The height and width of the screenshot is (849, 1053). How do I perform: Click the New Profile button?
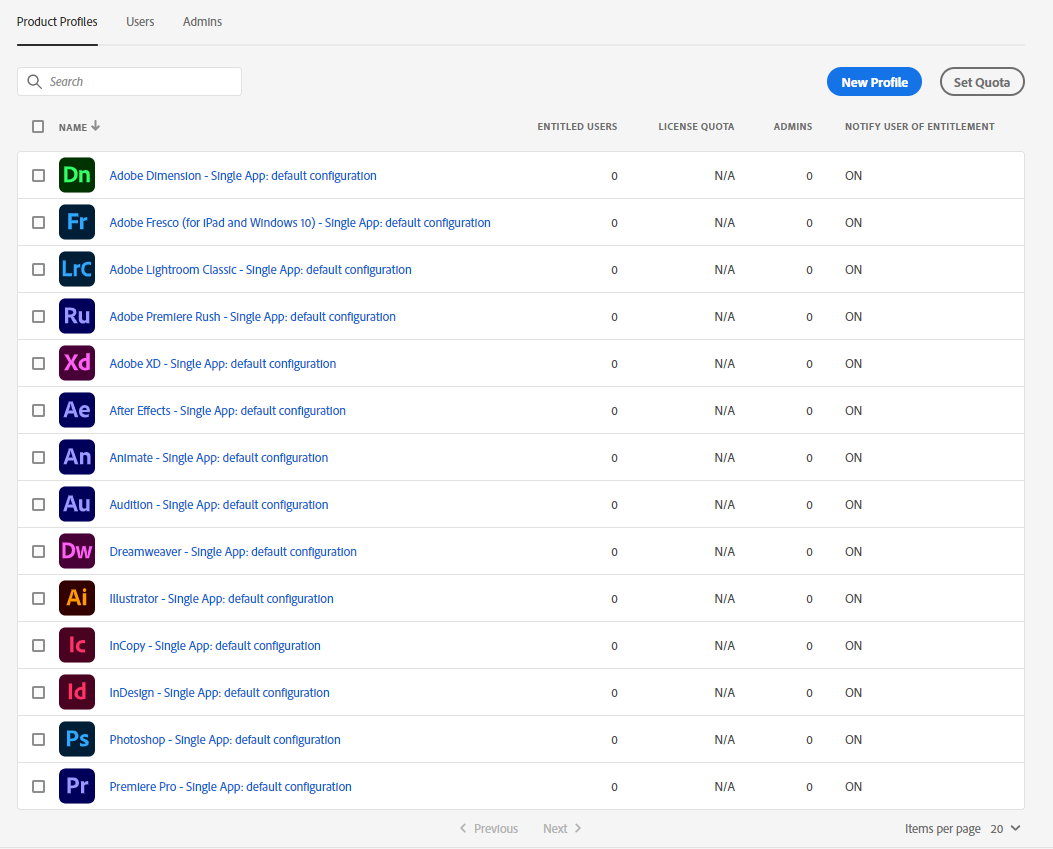click(x=874, y=82)
